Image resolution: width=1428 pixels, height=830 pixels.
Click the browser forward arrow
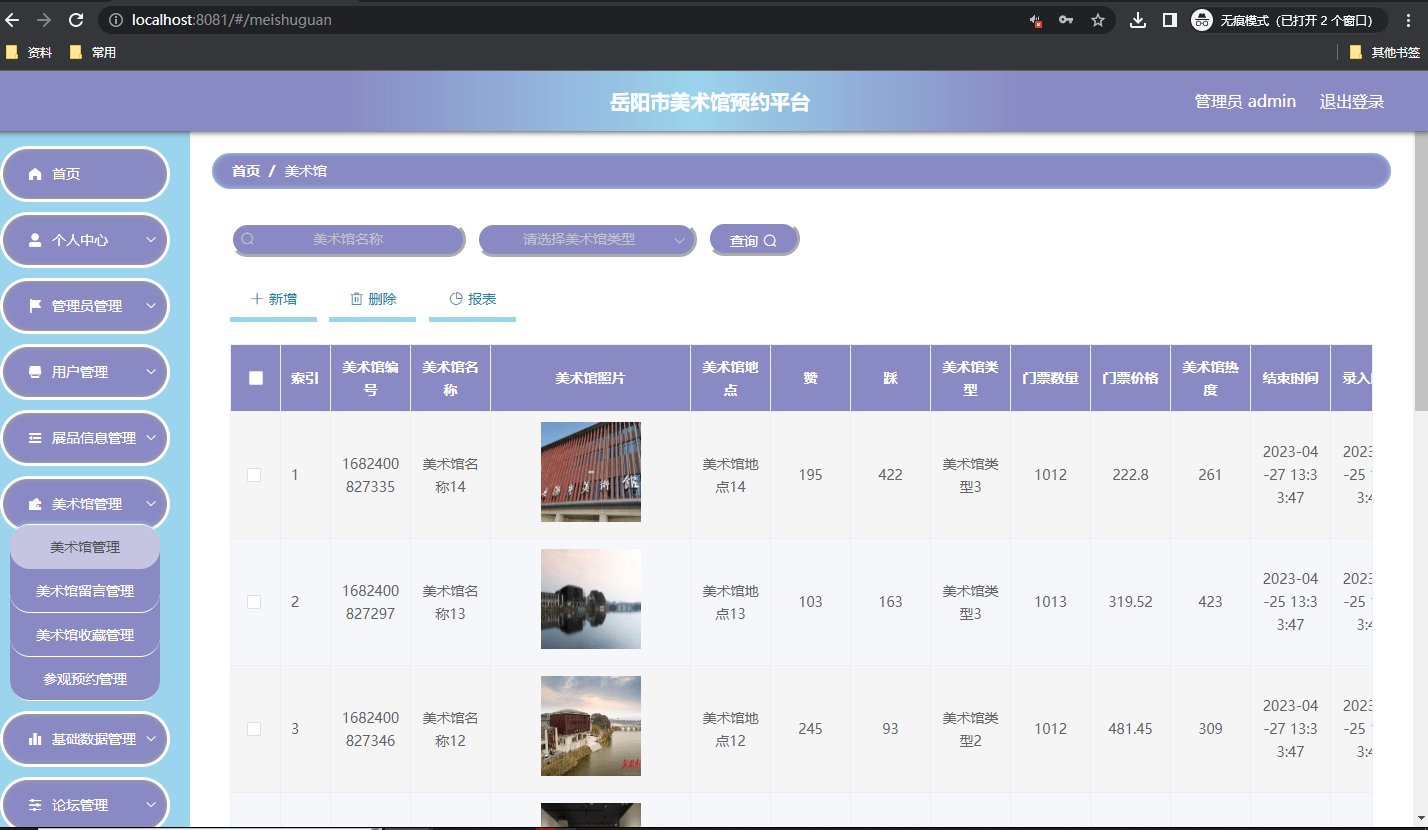[44, 20]
